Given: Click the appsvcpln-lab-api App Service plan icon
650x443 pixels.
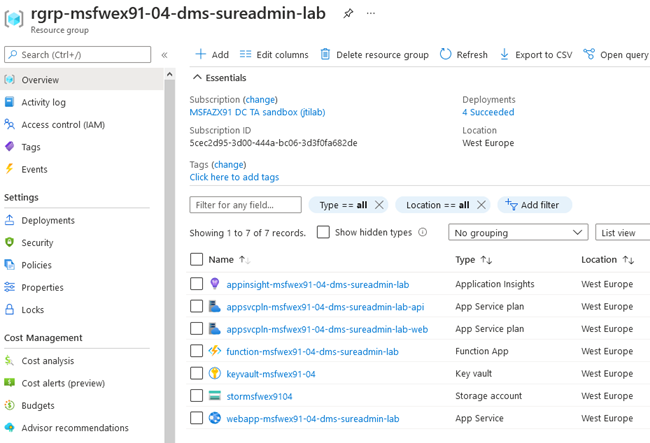Looking at the screenshot, I should click(x=214, y=306).
